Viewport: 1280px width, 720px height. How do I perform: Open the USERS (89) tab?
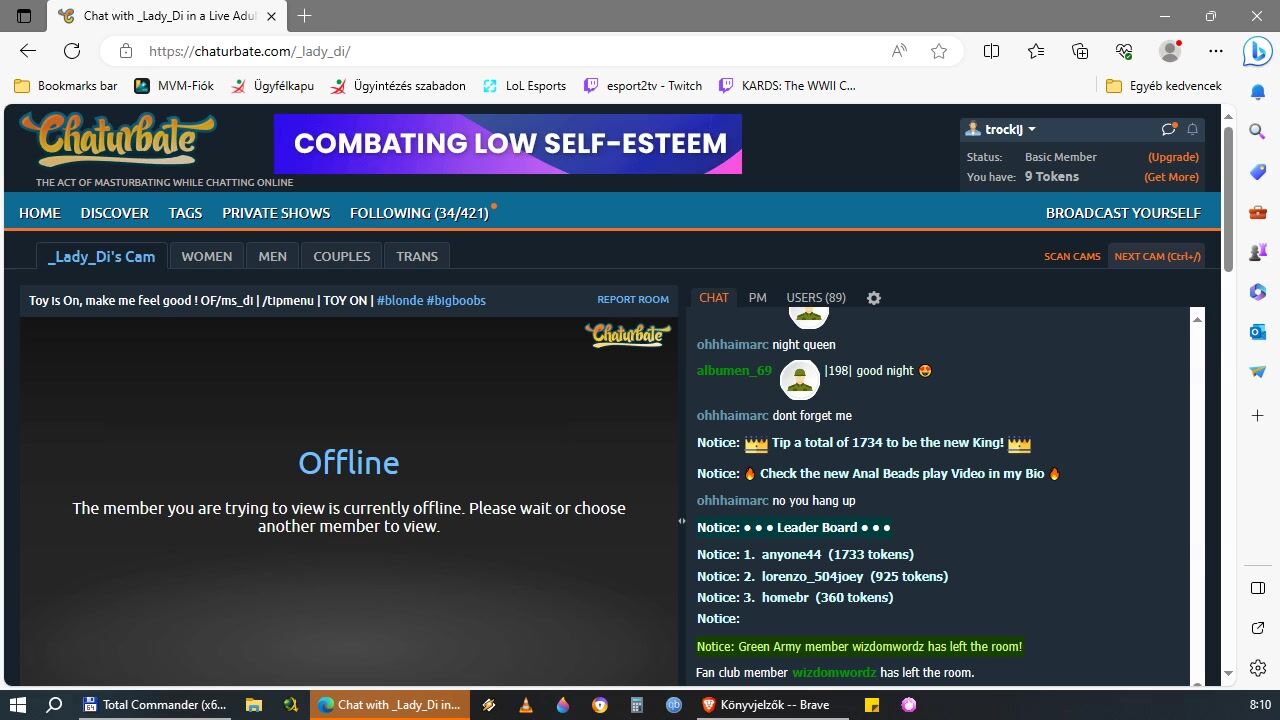(816, 297)
